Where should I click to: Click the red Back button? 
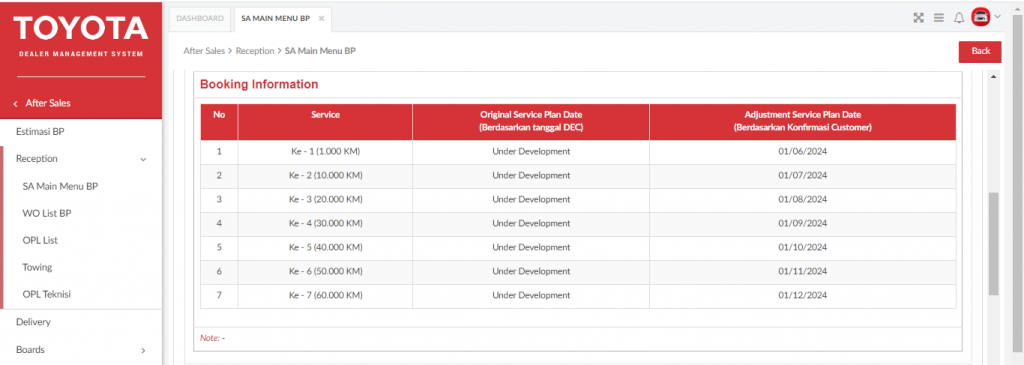click(x=980, y=52)
